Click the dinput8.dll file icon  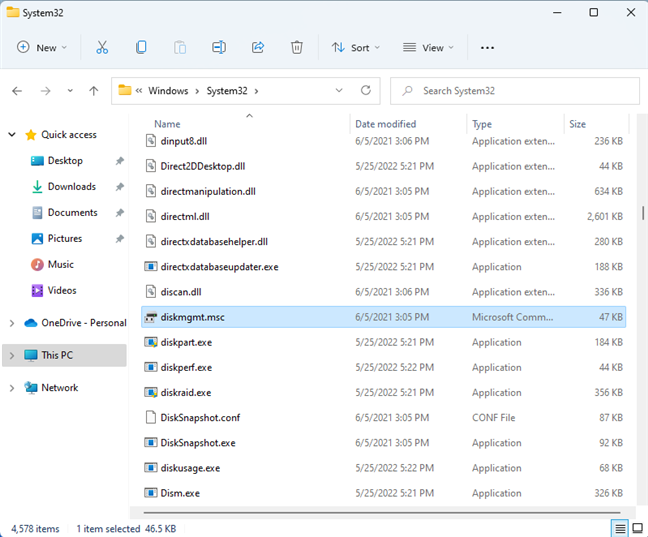(x=150, y=141)
